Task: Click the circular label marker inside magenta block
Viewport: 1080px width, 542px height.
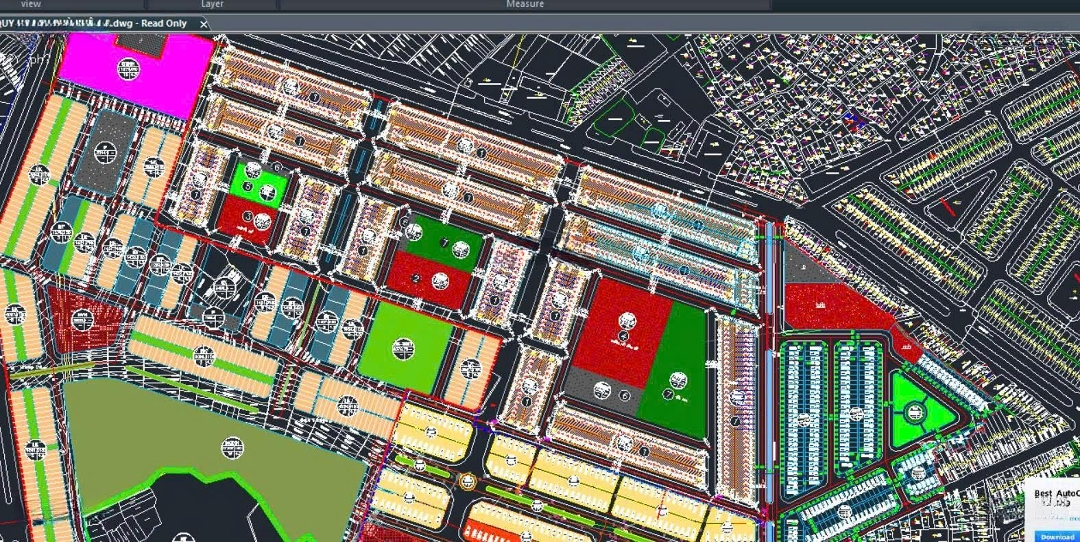Action: (128, 68)
